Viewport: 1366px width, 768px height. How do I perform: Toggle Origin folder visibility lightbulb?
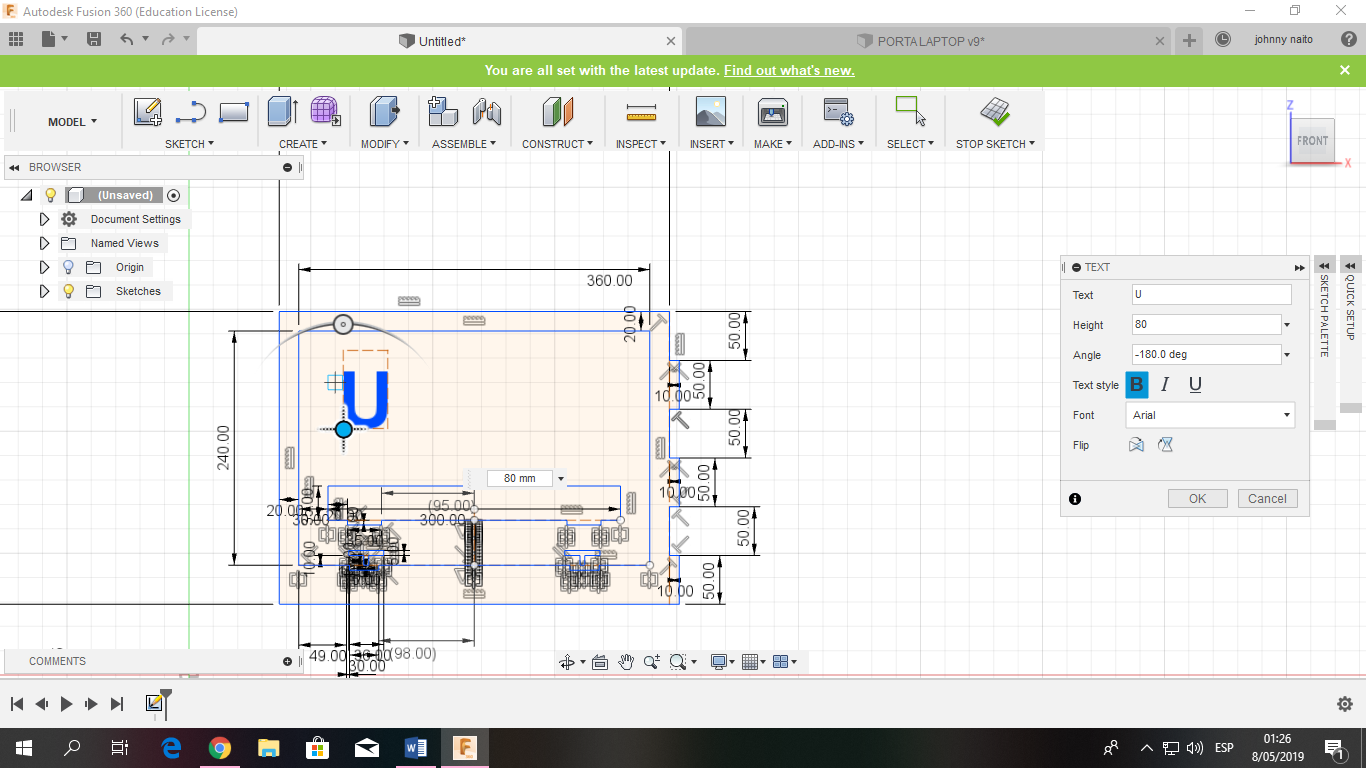[68, 267]
